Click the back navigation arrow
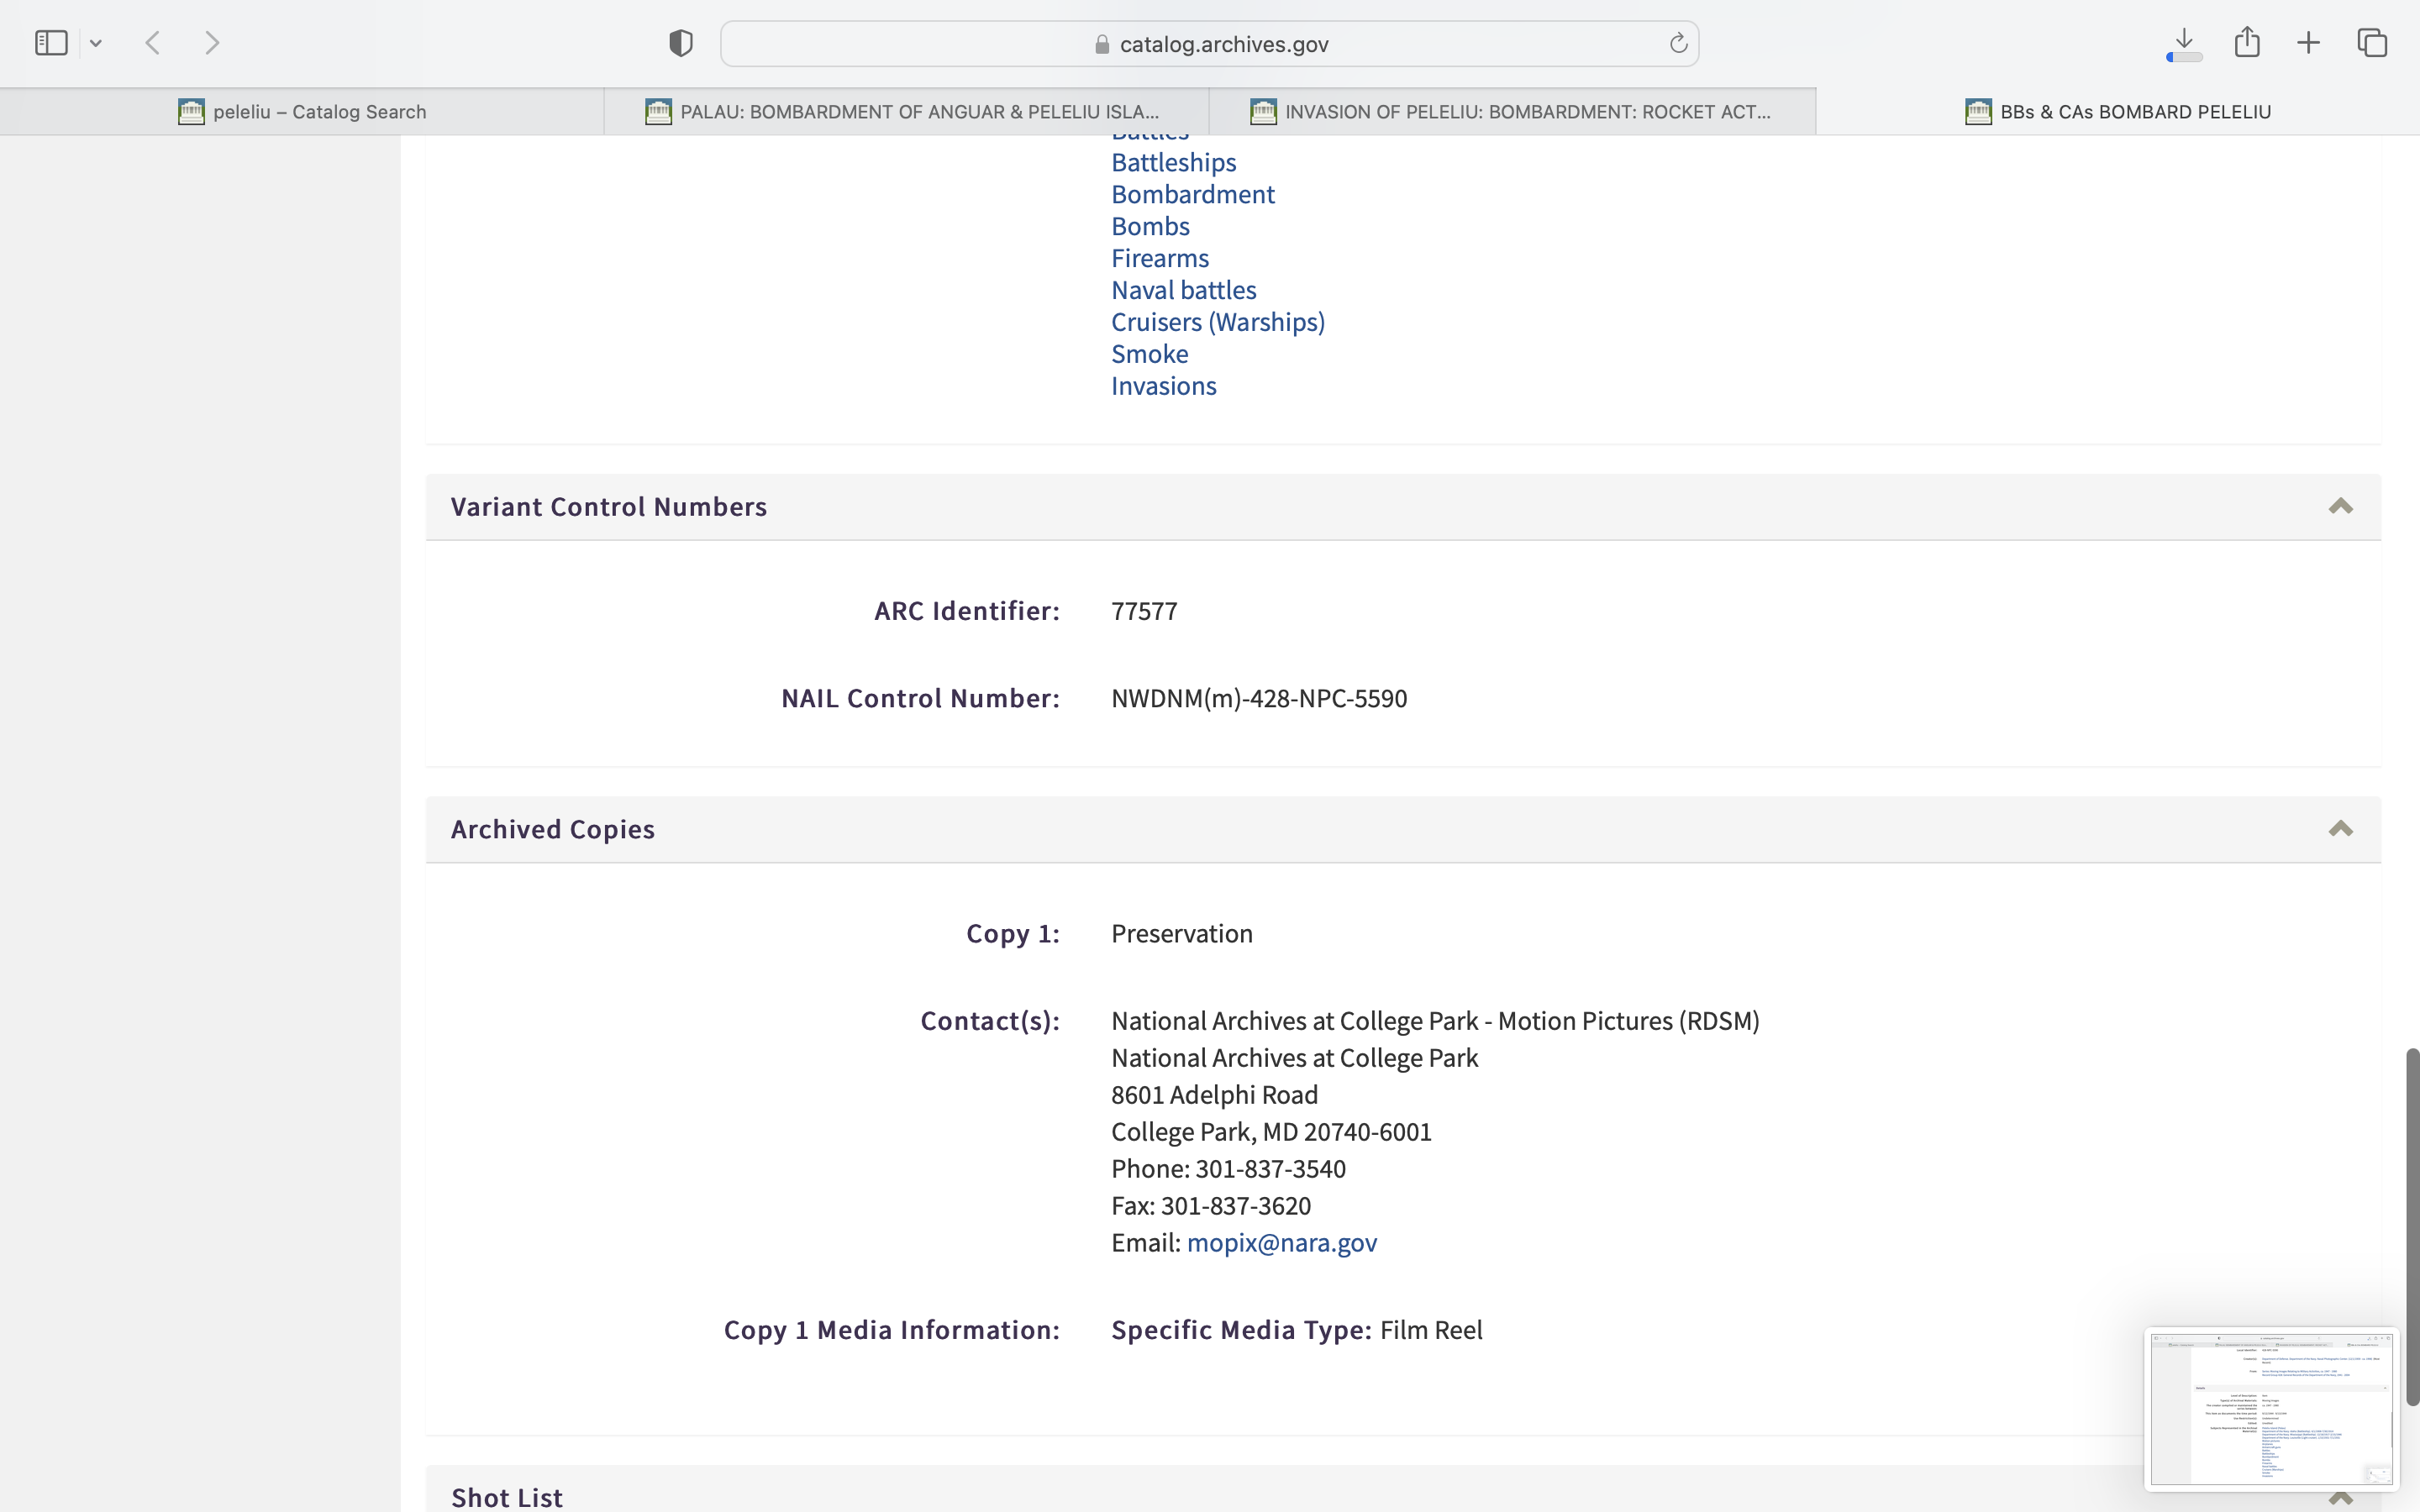The width and height of the screenshot is (2420, 1512). coord(153,43)
